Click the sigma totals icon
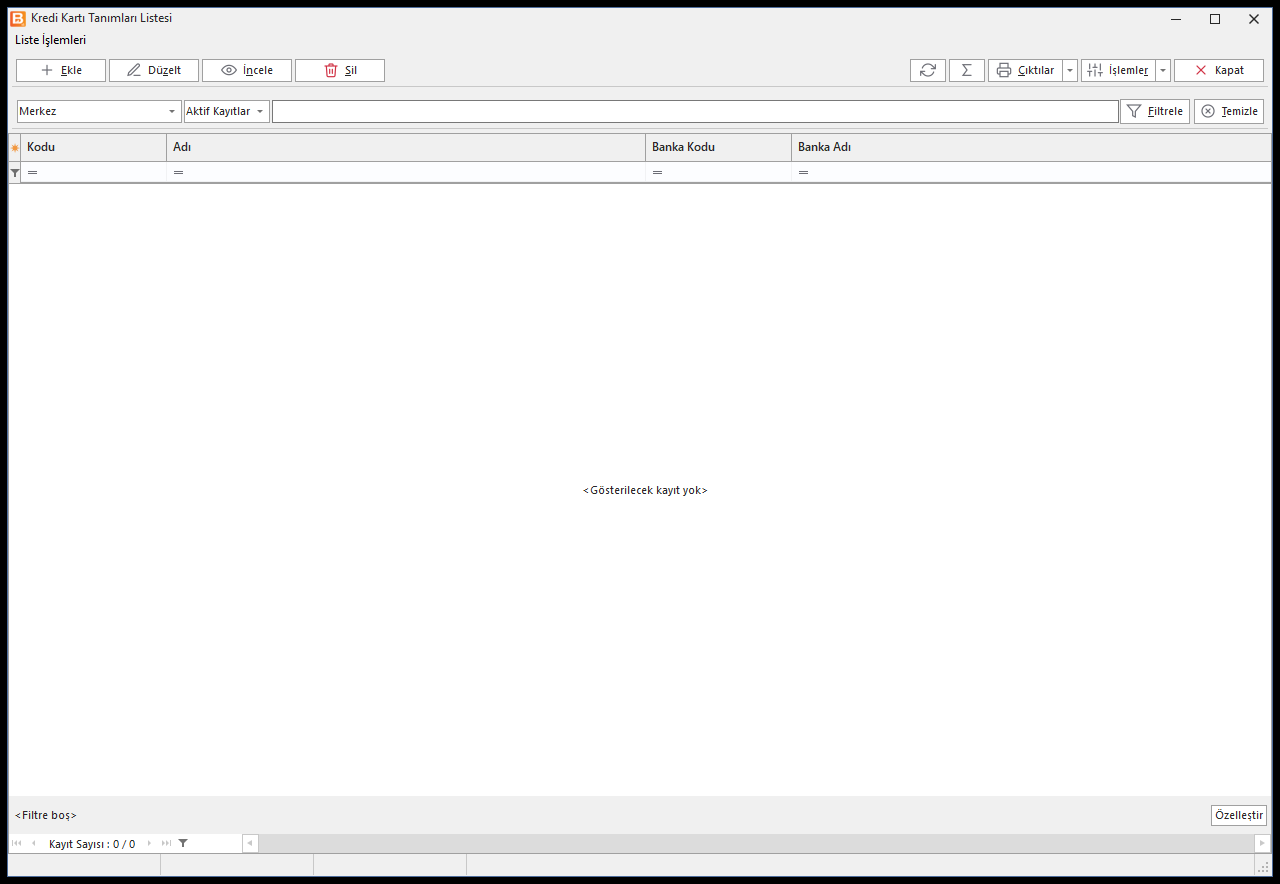Viewport: 1280px width, 884px height. (967, 70)
